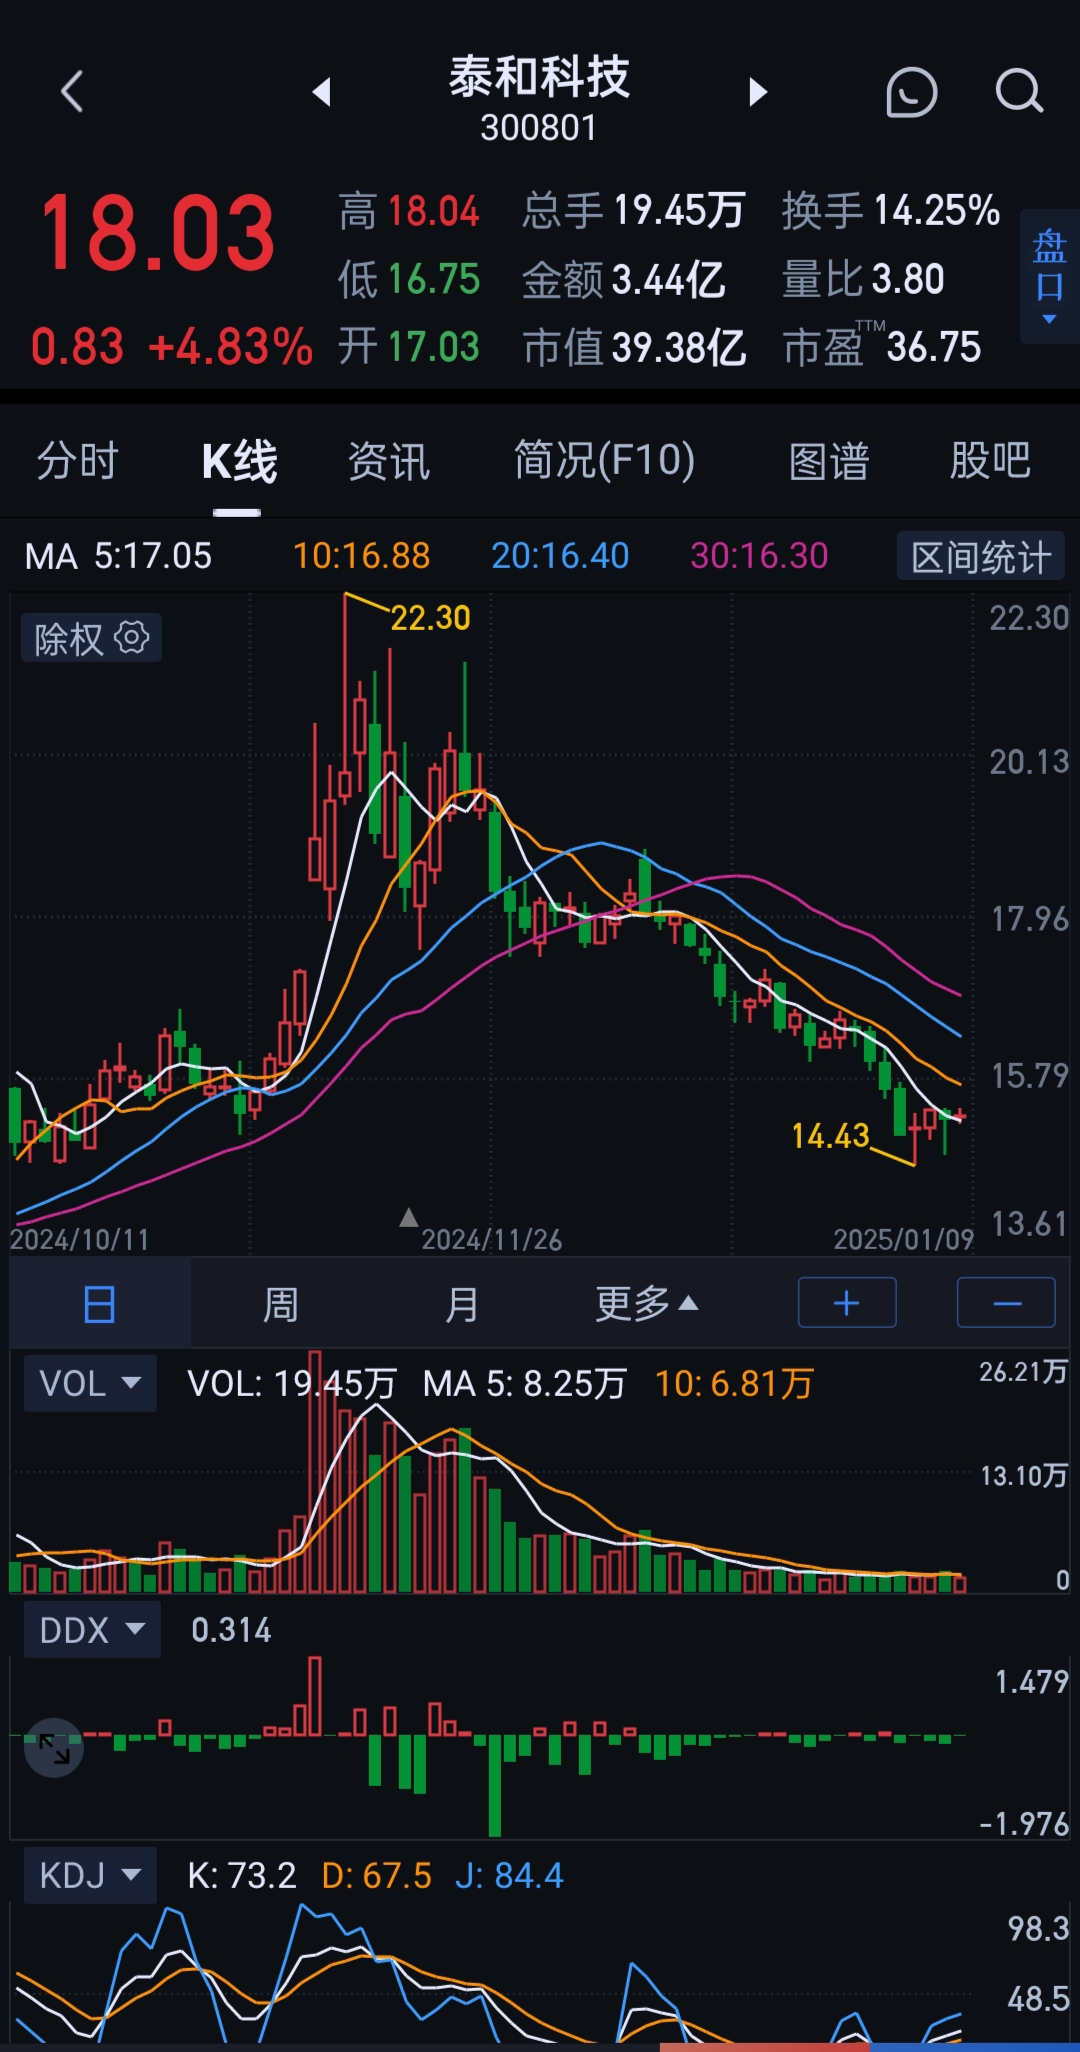Tap change percentage +4.83%
Image resolution: width=1080 pixels, height=2052 pixels.
tap(231, 348)
